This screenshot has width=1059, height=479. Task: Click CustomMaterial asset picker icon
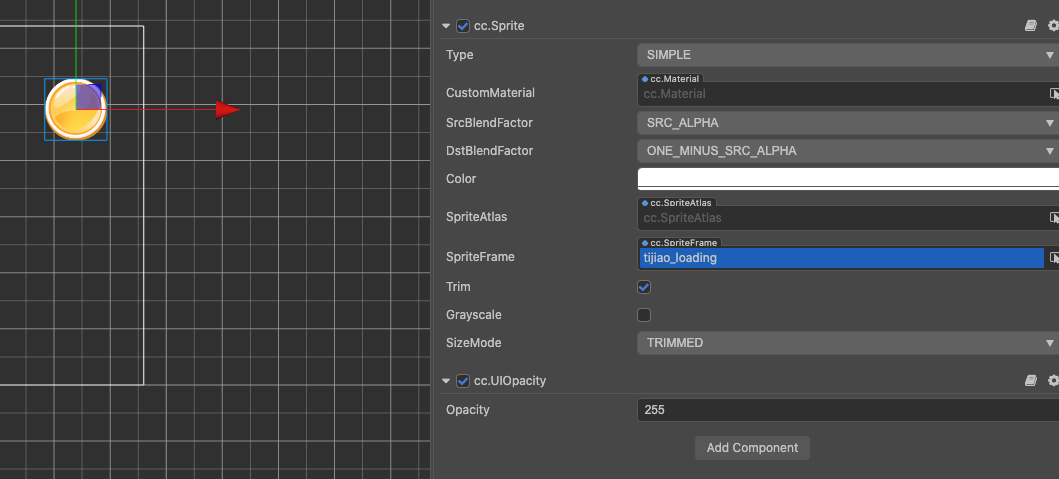click(1054, 93)
